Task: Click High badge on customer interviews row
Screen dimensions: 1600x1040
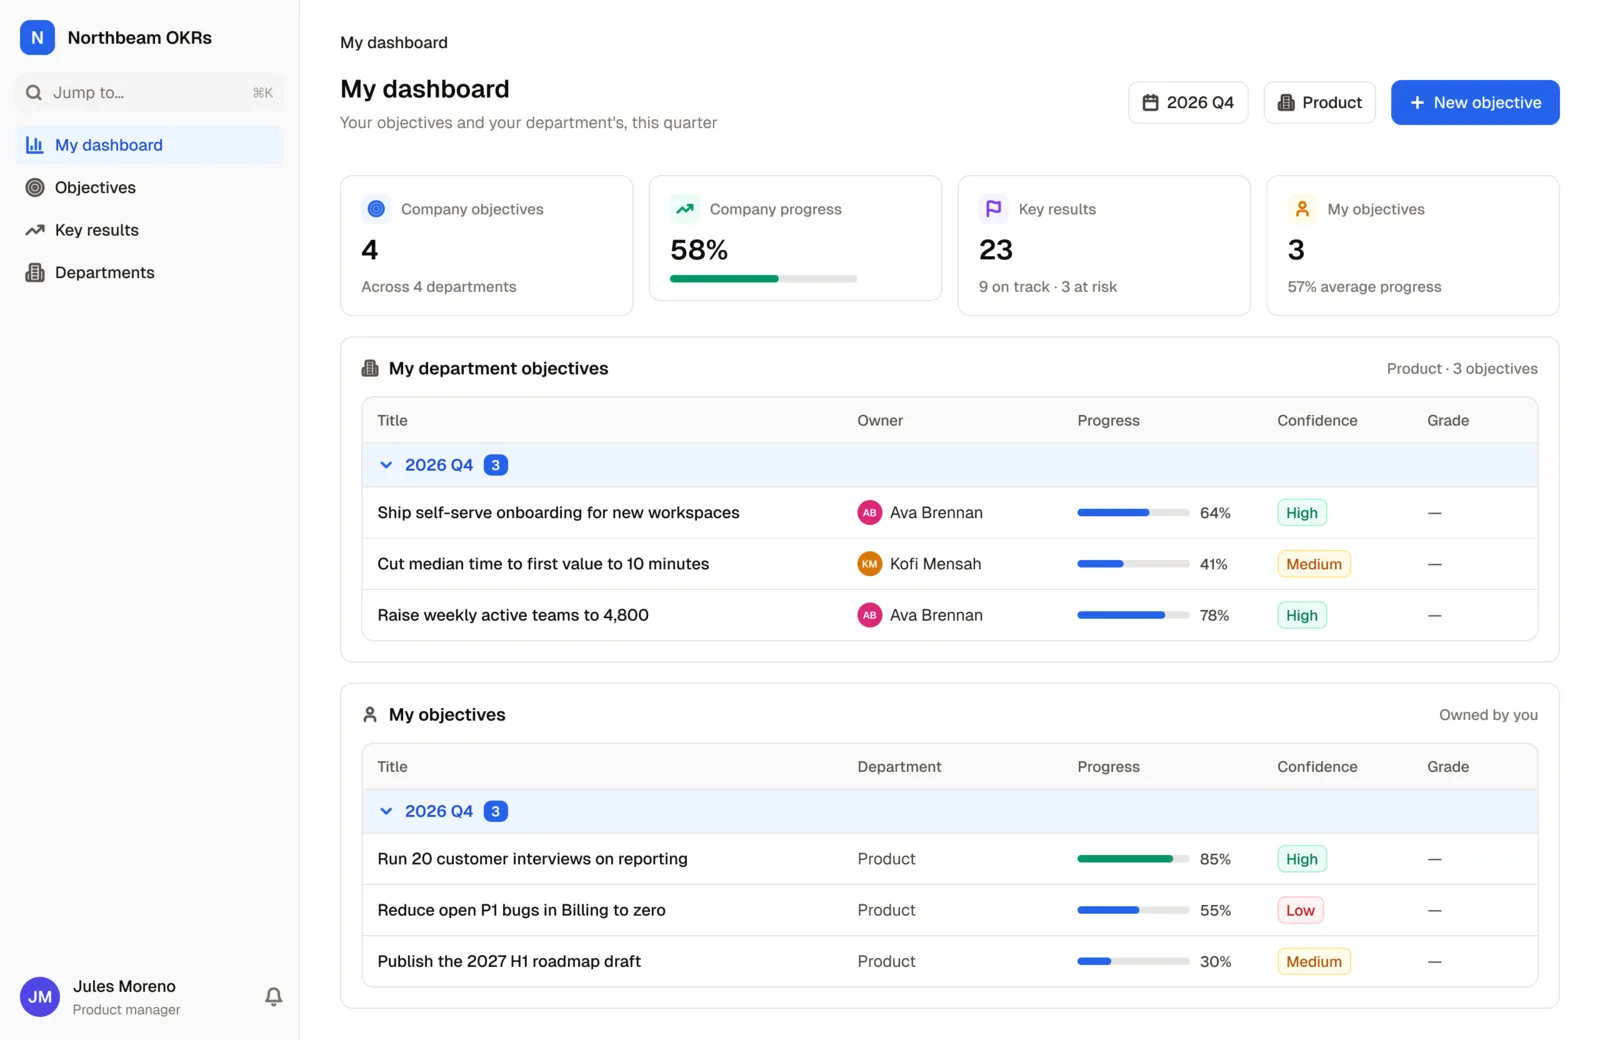Action: pos(1302,859)
